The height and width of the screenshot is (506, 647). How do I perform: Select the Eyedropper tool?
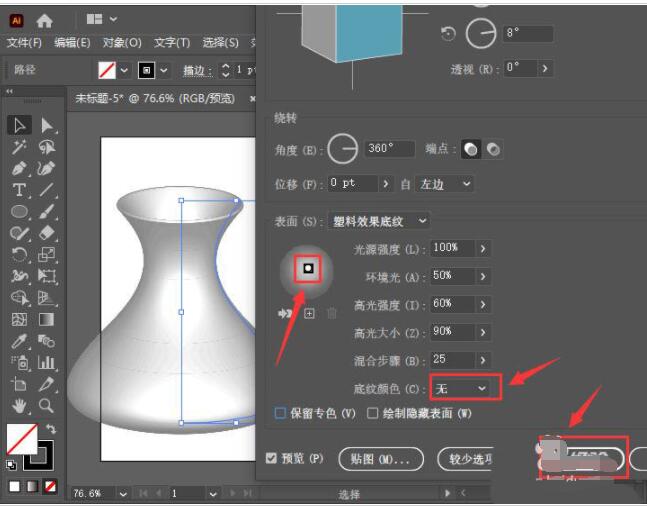pos(19,341)
